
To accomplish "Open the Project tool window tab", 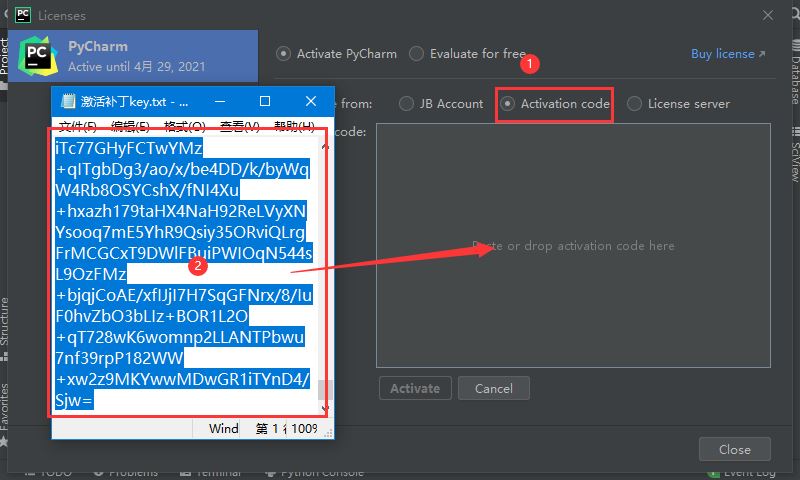I will (4, 56).
